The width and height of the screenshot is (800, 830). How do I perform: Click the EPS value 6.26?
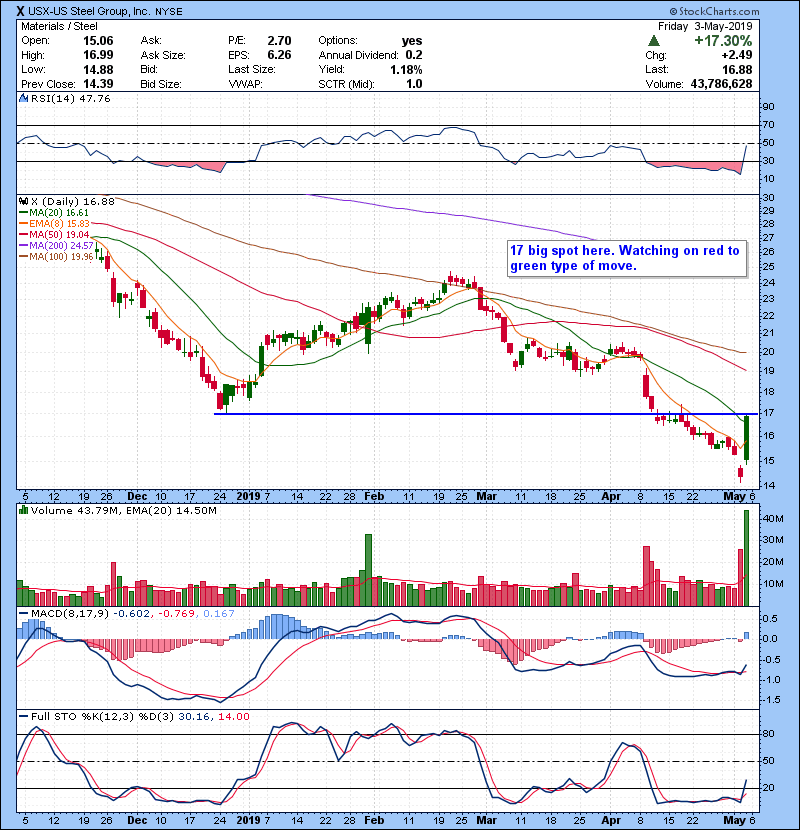(279, 55)
